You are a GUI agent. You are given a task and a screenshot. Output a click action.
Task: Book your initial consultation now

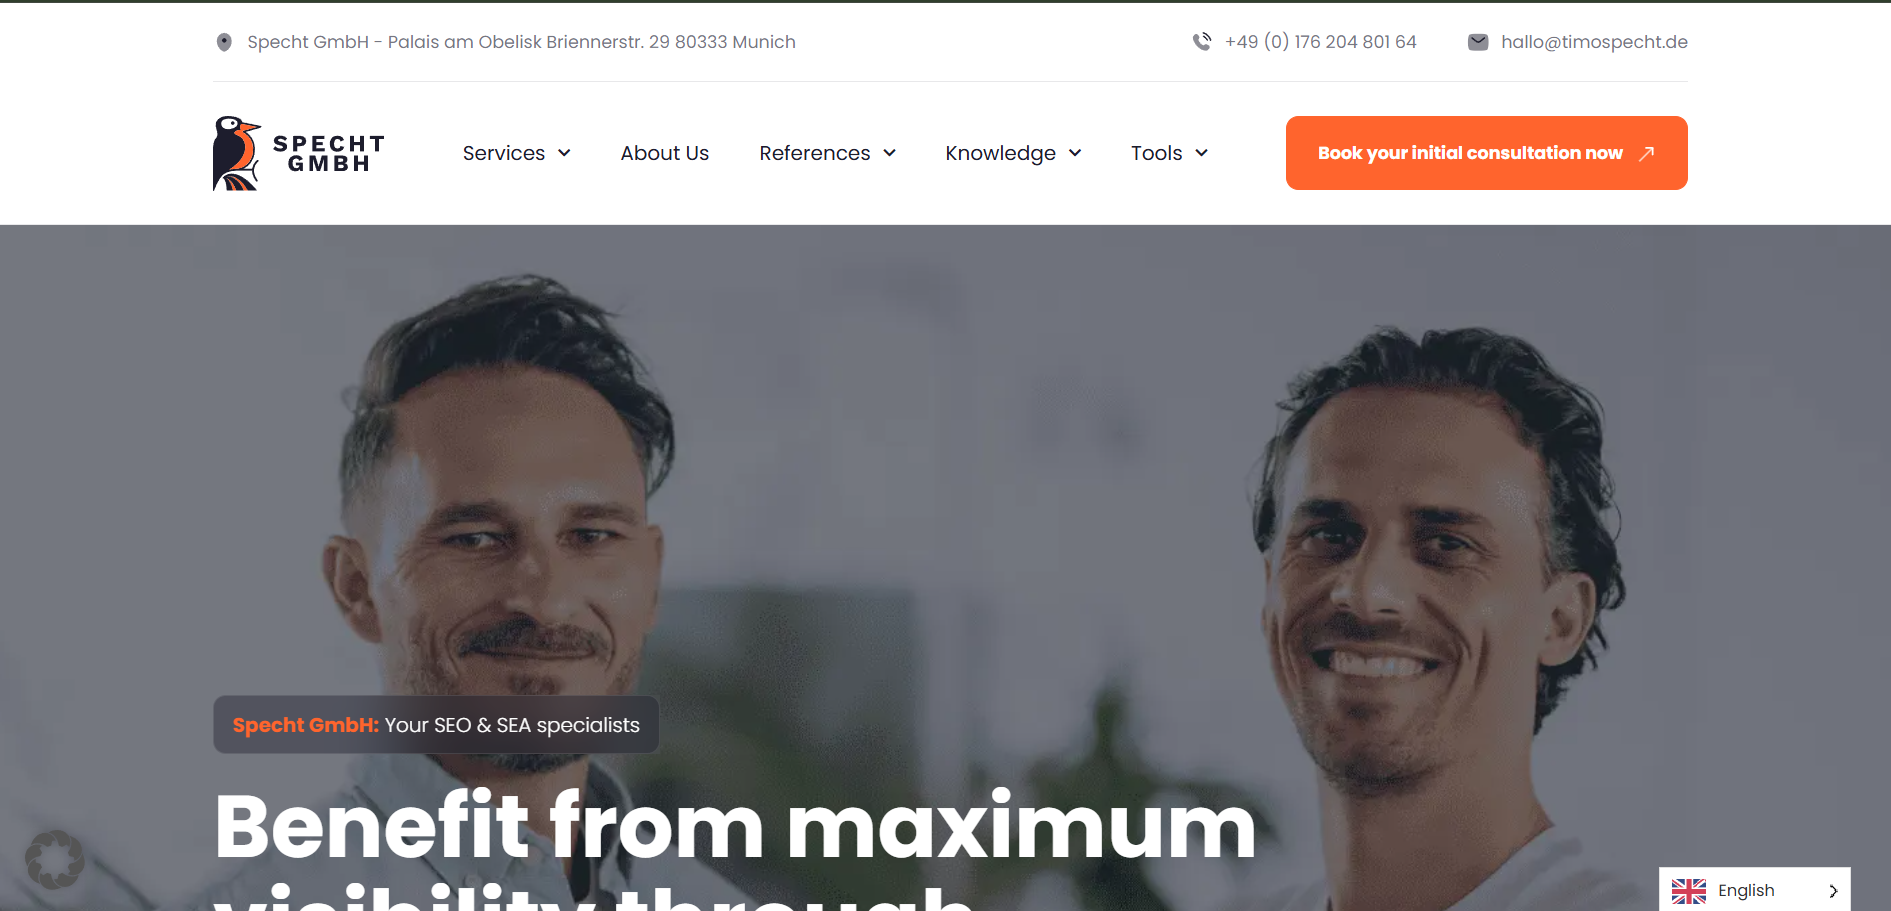click(1486, 153)
